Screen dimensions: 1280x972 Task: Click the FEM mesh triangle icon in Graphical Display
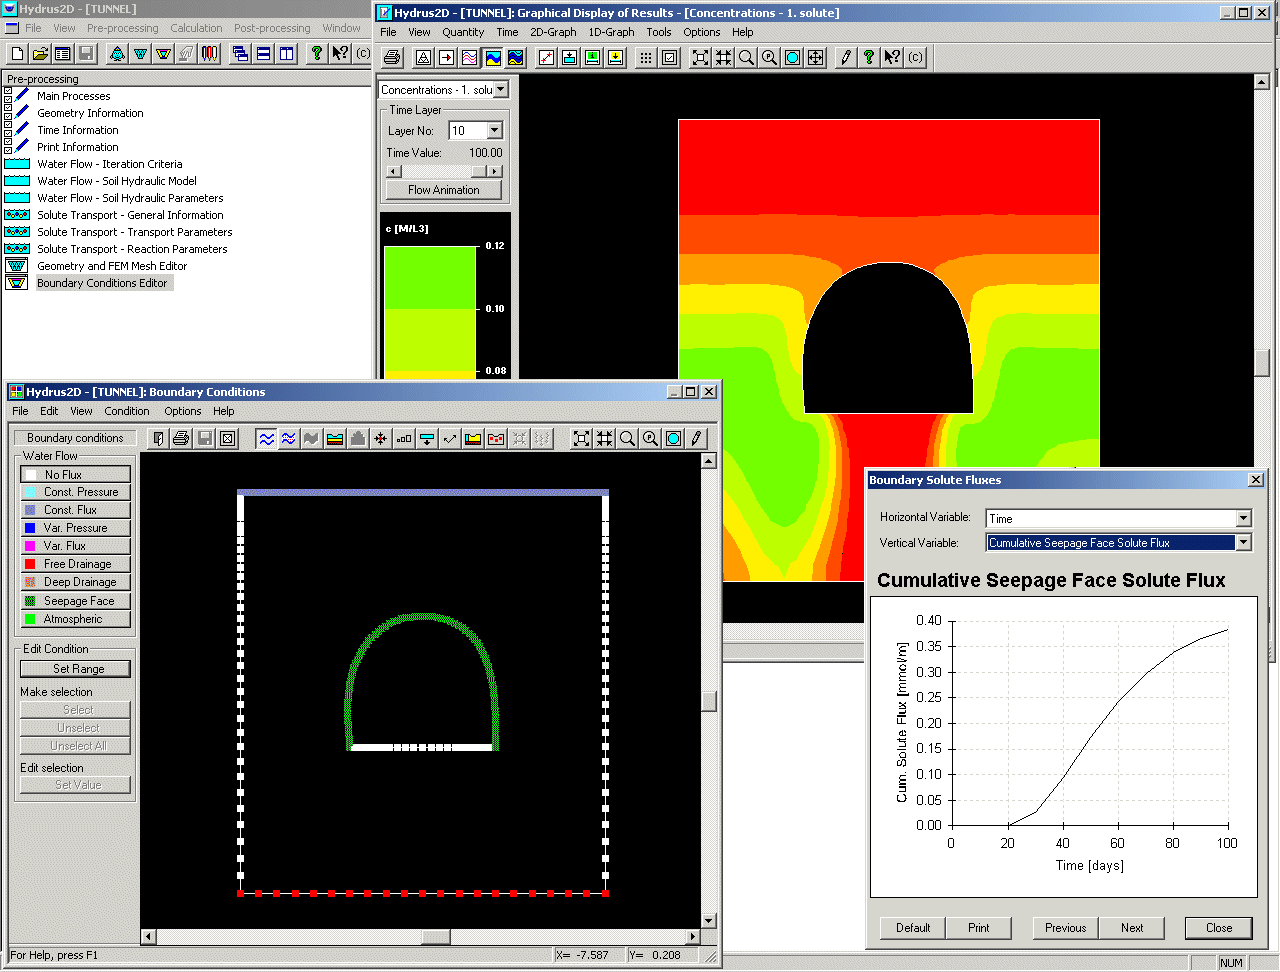click(424, 57)
